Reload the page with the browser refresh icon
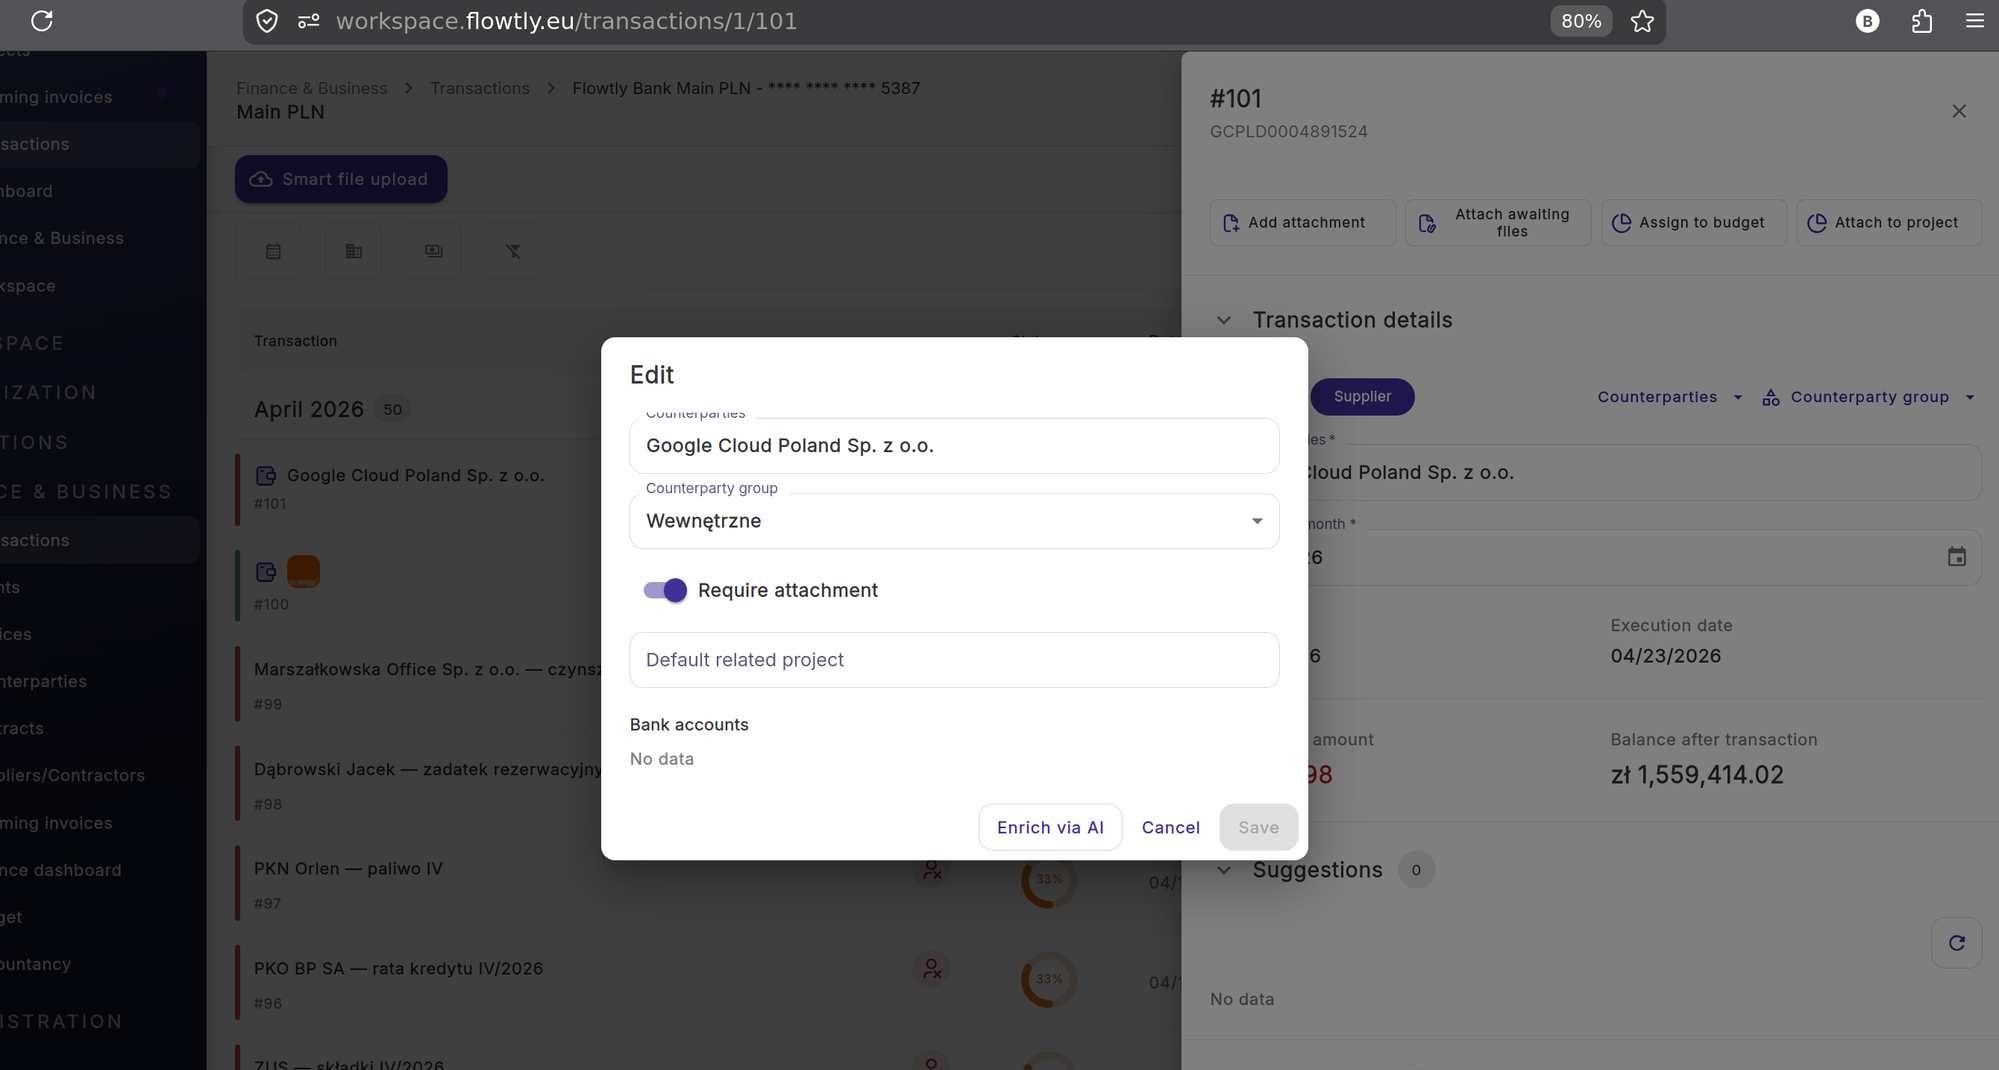 pyautogui.click(x=42, y=20)
